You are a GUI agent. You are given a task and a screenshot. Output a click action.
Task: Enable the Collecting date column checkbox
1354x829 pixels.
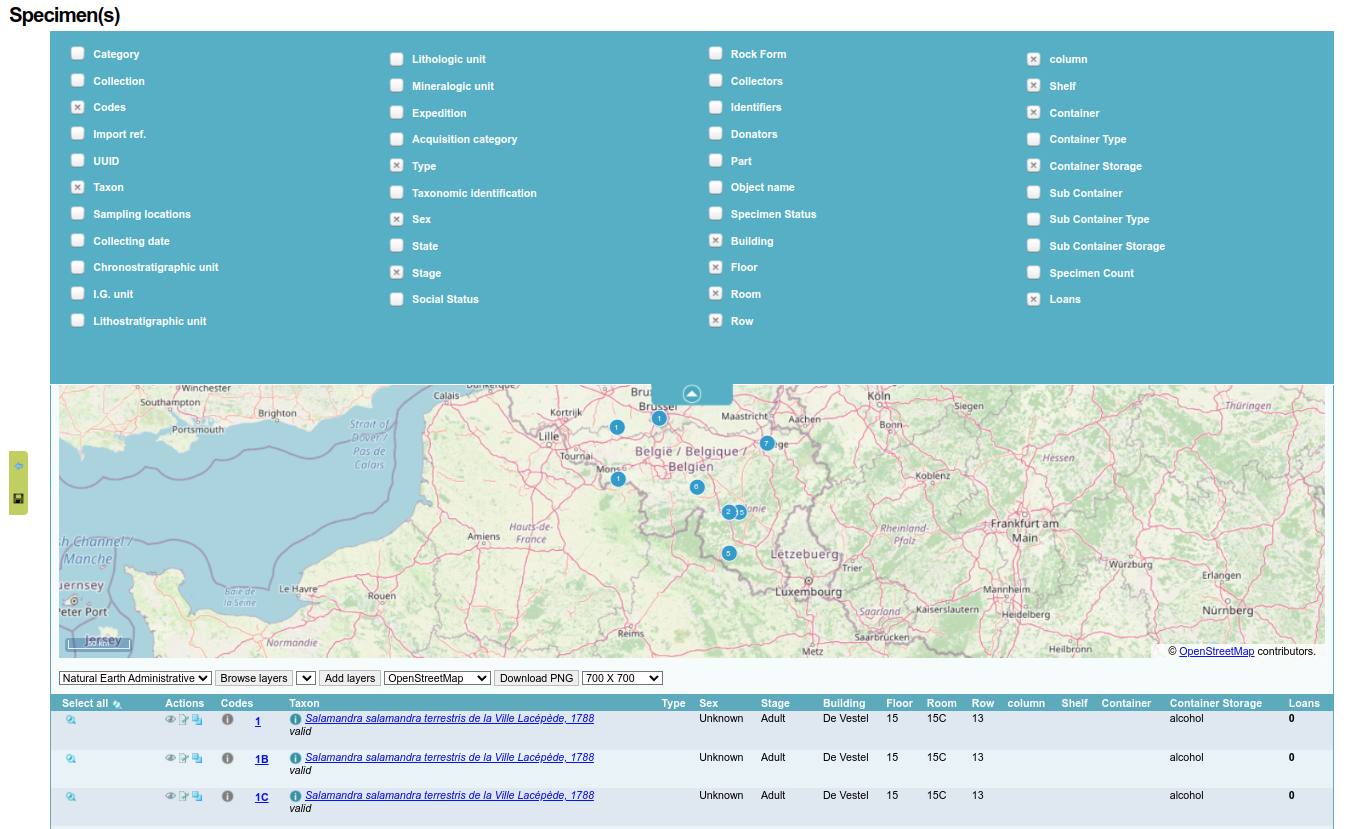click(x=78, y=240)
